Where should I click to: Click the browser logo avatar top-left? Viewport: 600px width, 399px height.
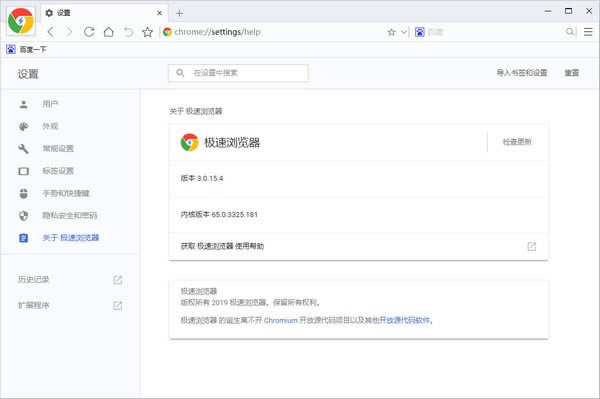pos(21,21)
